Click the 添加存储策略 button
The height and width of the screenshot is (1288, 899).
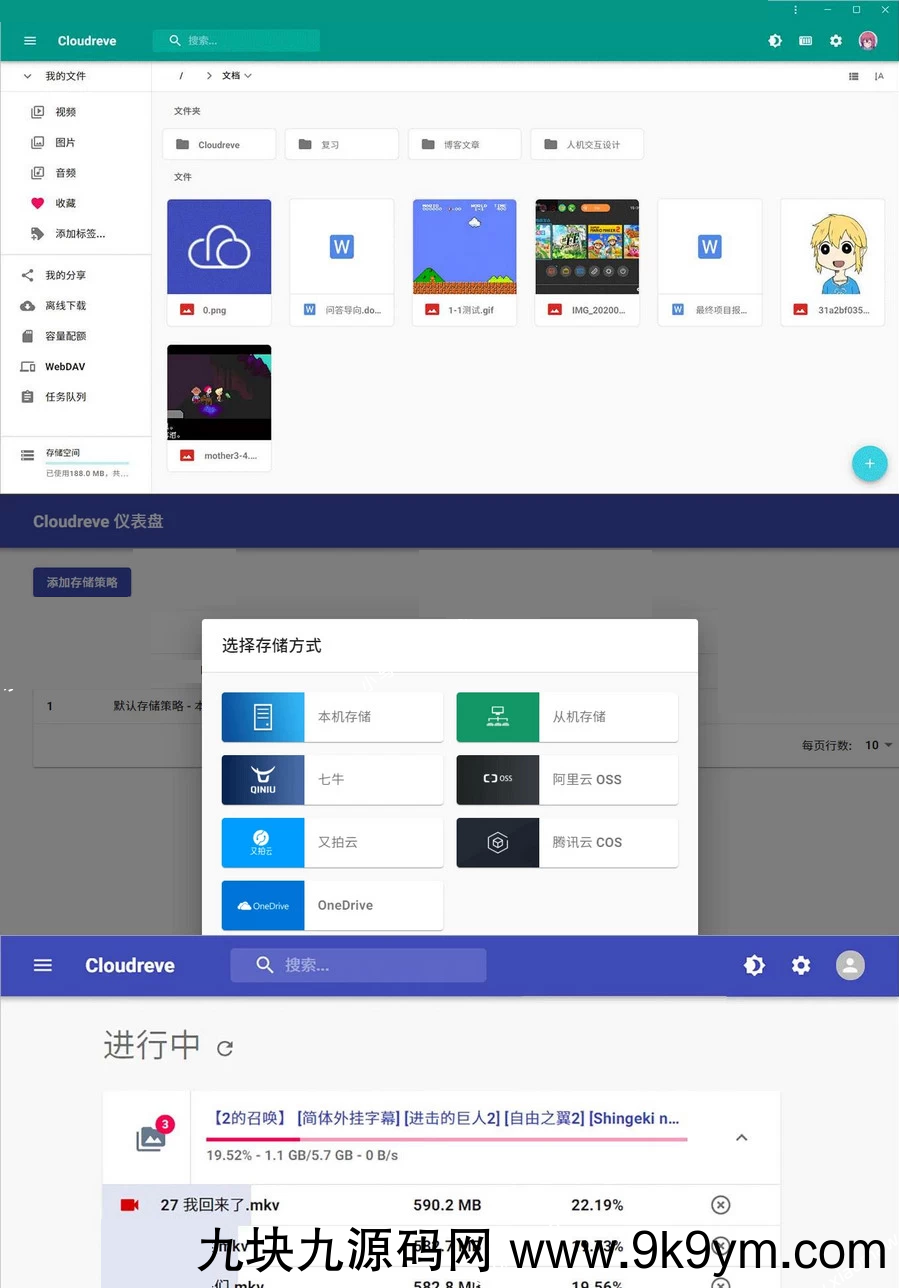[x=82, y=582]
